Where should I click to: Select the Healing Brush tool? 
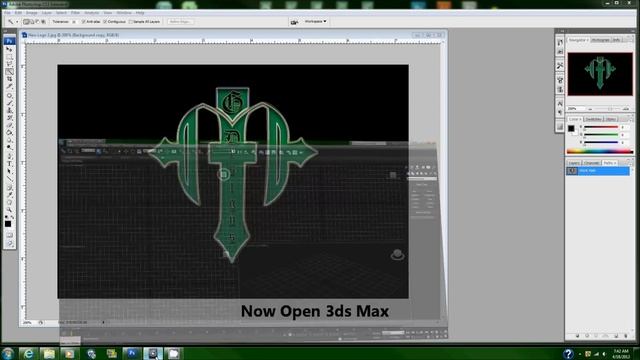coord(9,96)
